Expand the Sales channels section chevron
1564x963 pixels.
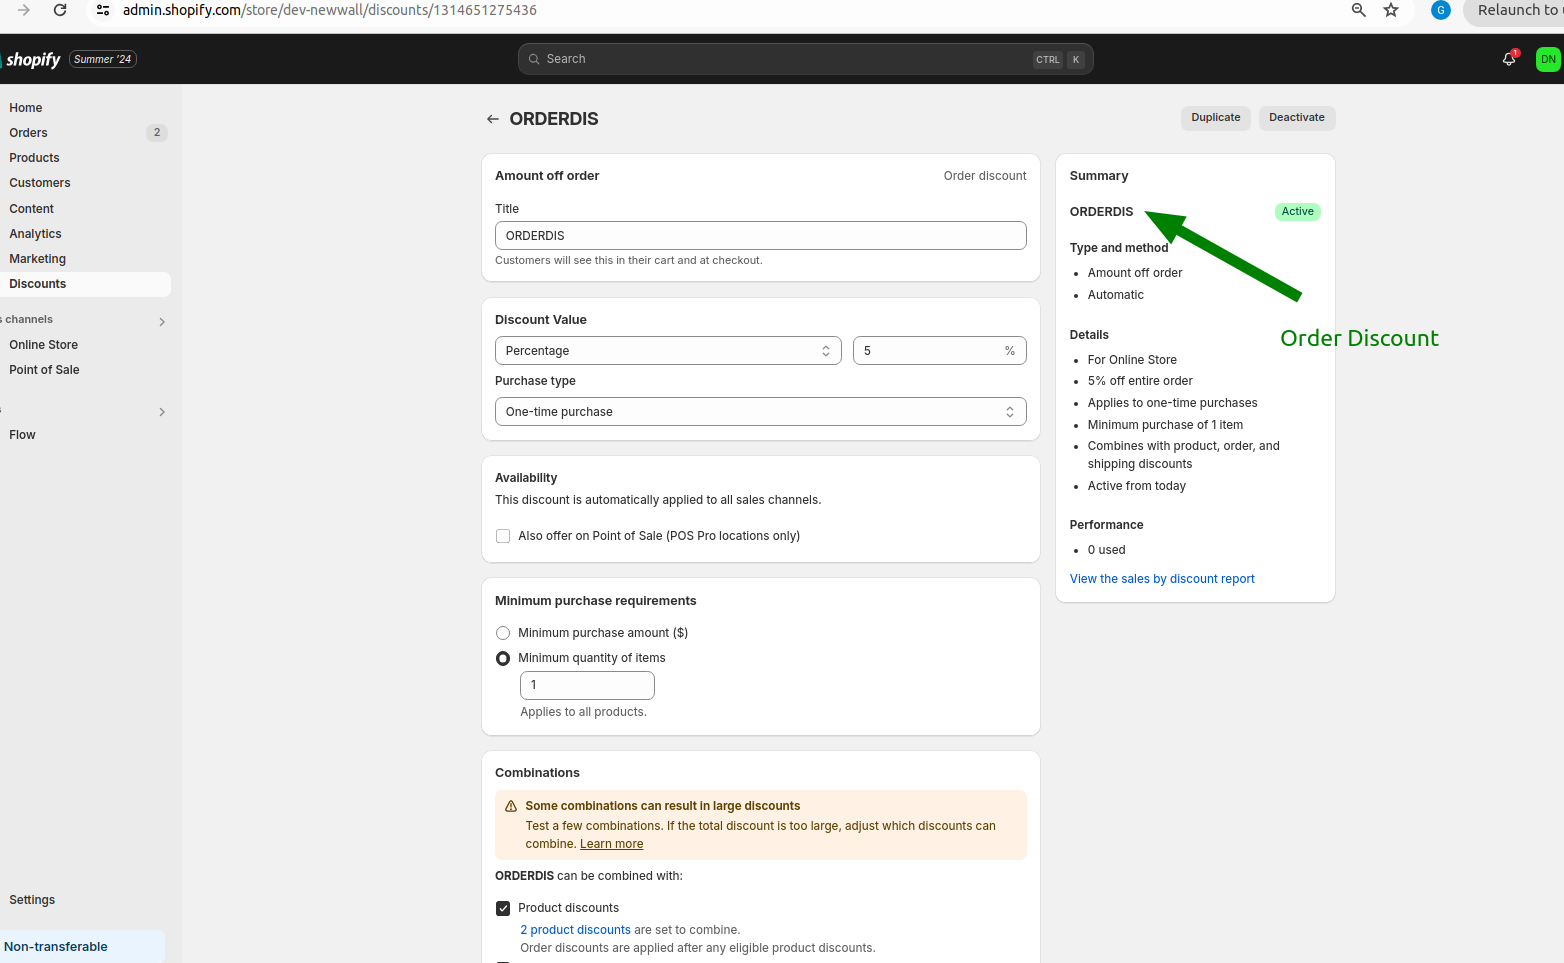click(x=162, y=322)
